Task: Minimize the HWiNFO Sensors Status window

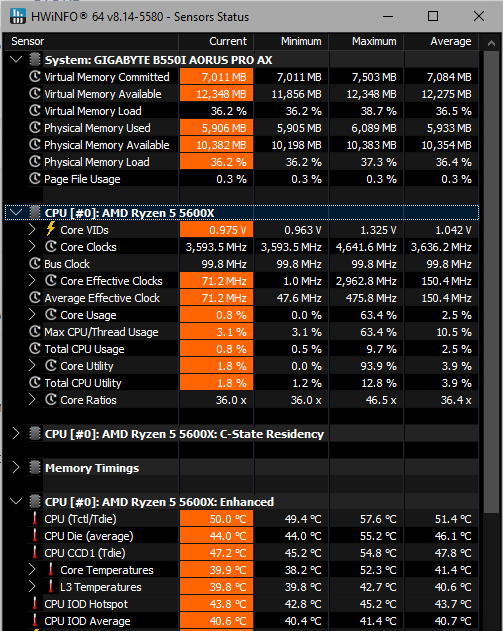Action: pos(388,16)
